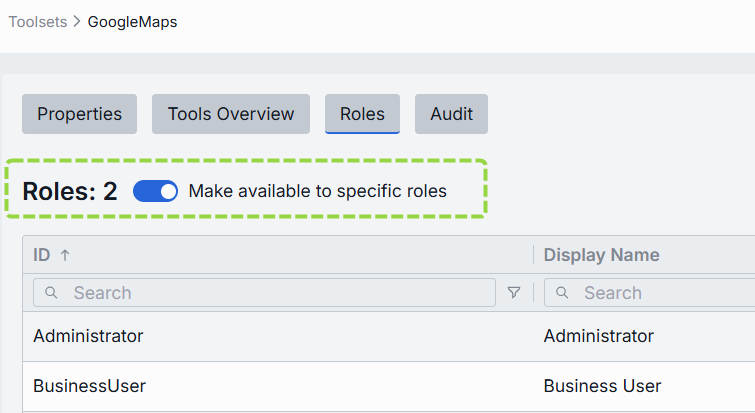Click the Administrator display name cell
Image resolution: width=755 pixels, height=413 pixels.
[x=598, y=336]
